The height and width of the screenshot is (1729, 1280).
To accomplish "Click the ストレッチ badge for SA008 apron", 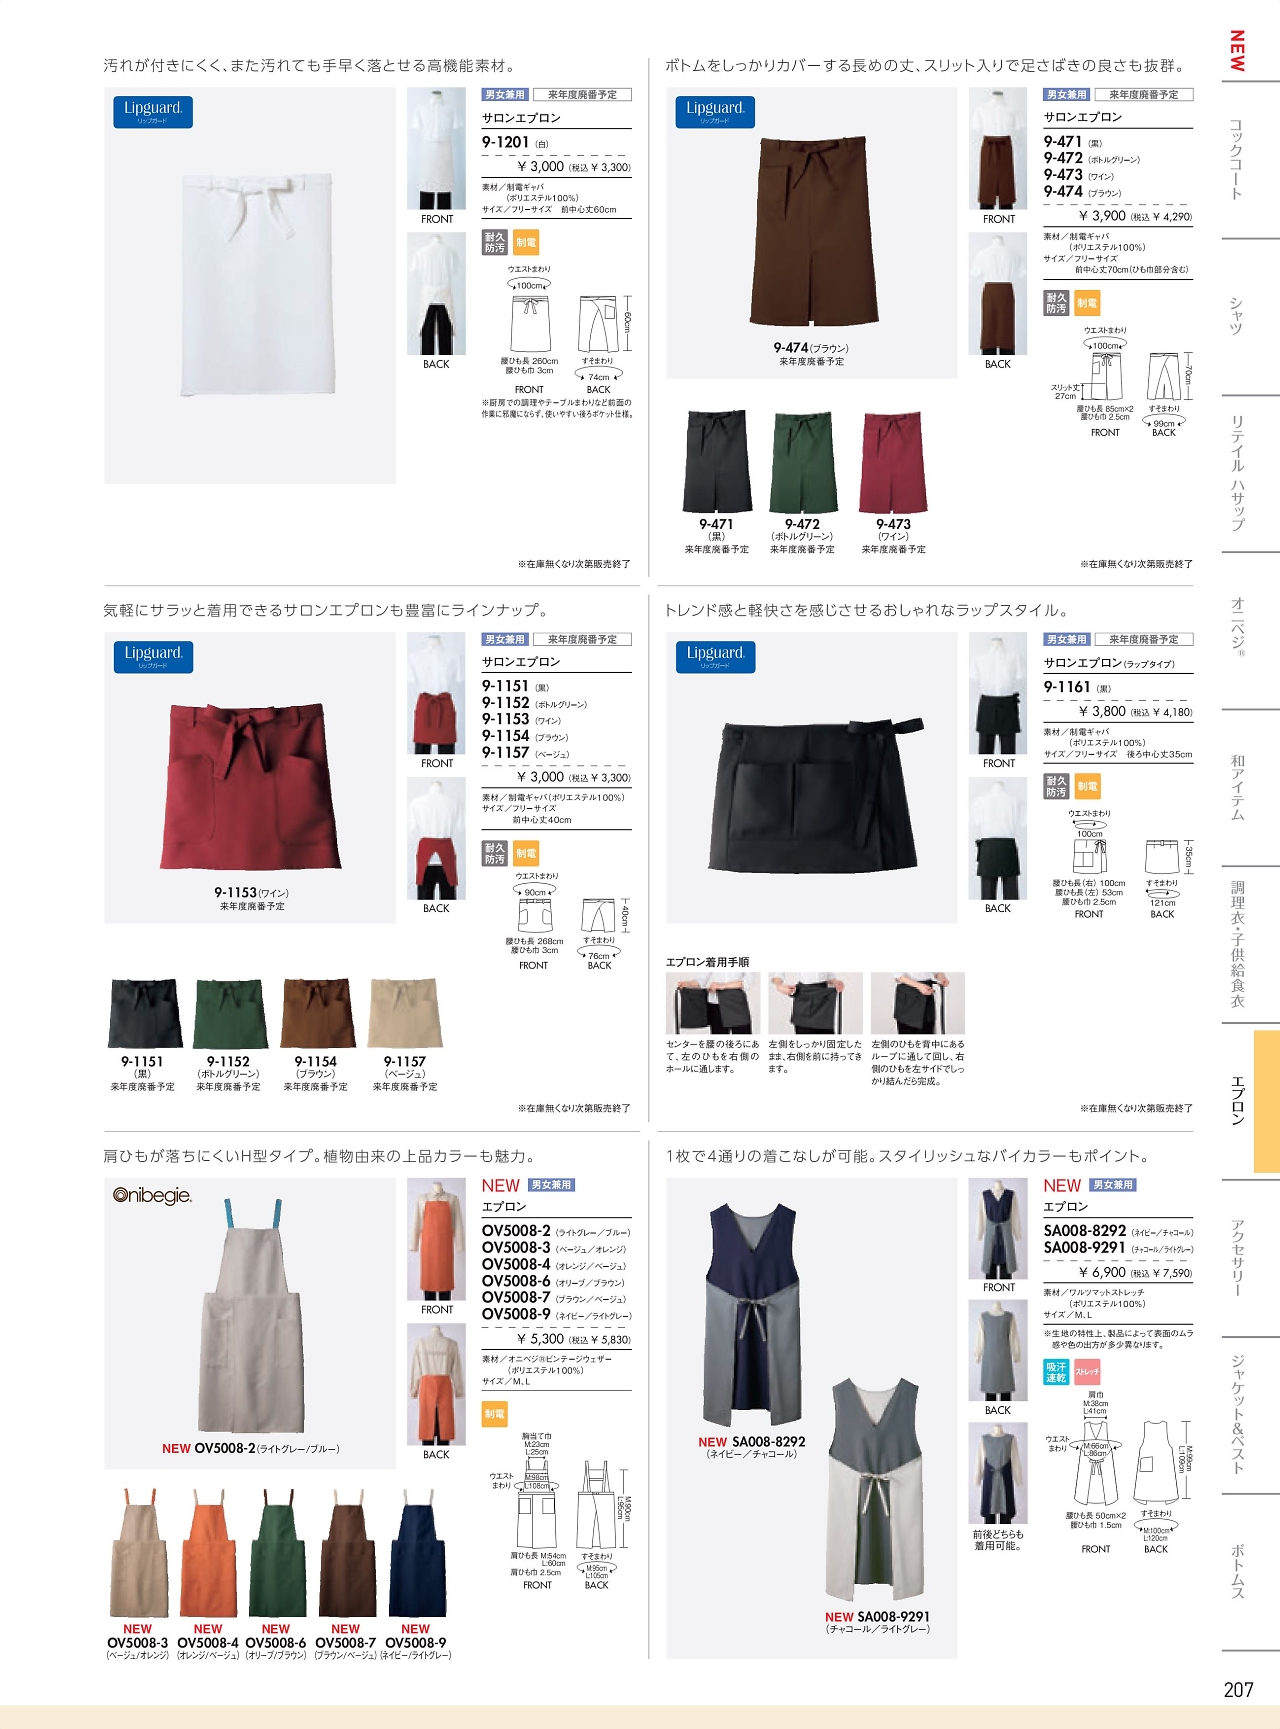I will pos(1088,1372).
